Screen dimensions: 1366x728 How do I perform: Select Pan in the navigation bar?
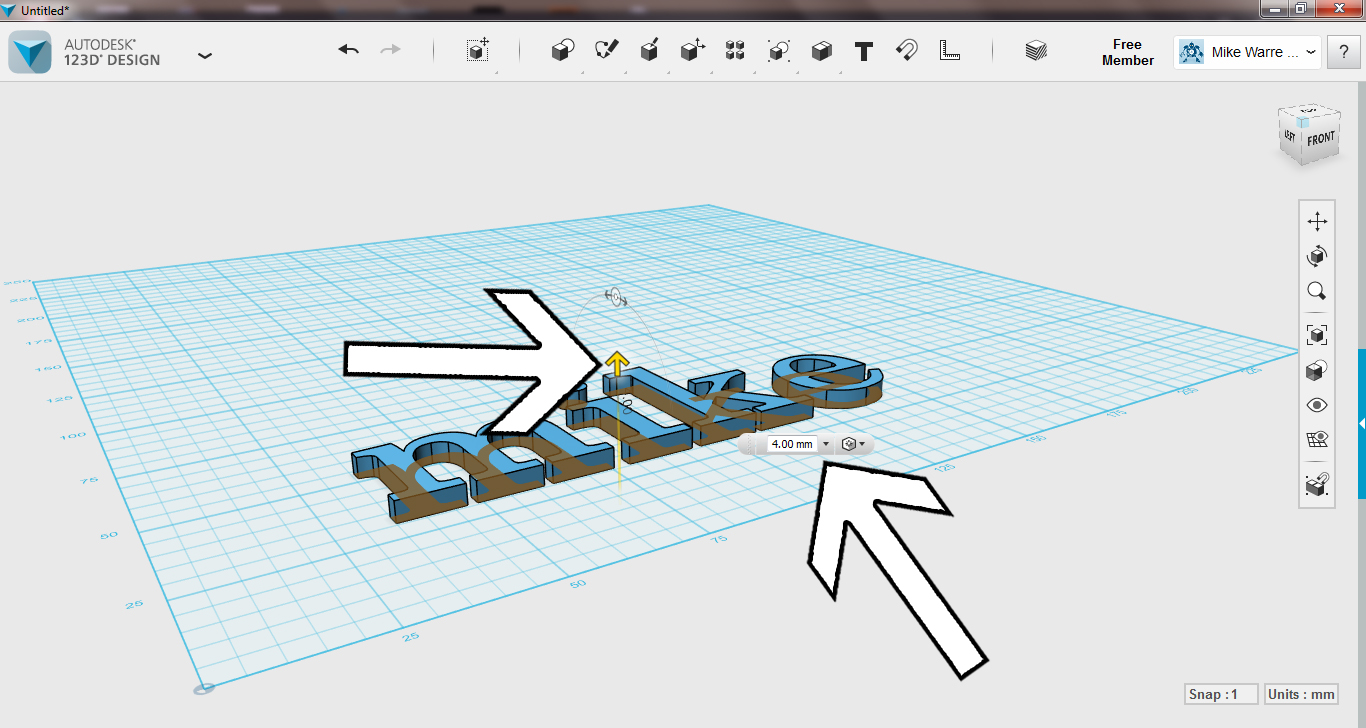(x=1317, y=221)
